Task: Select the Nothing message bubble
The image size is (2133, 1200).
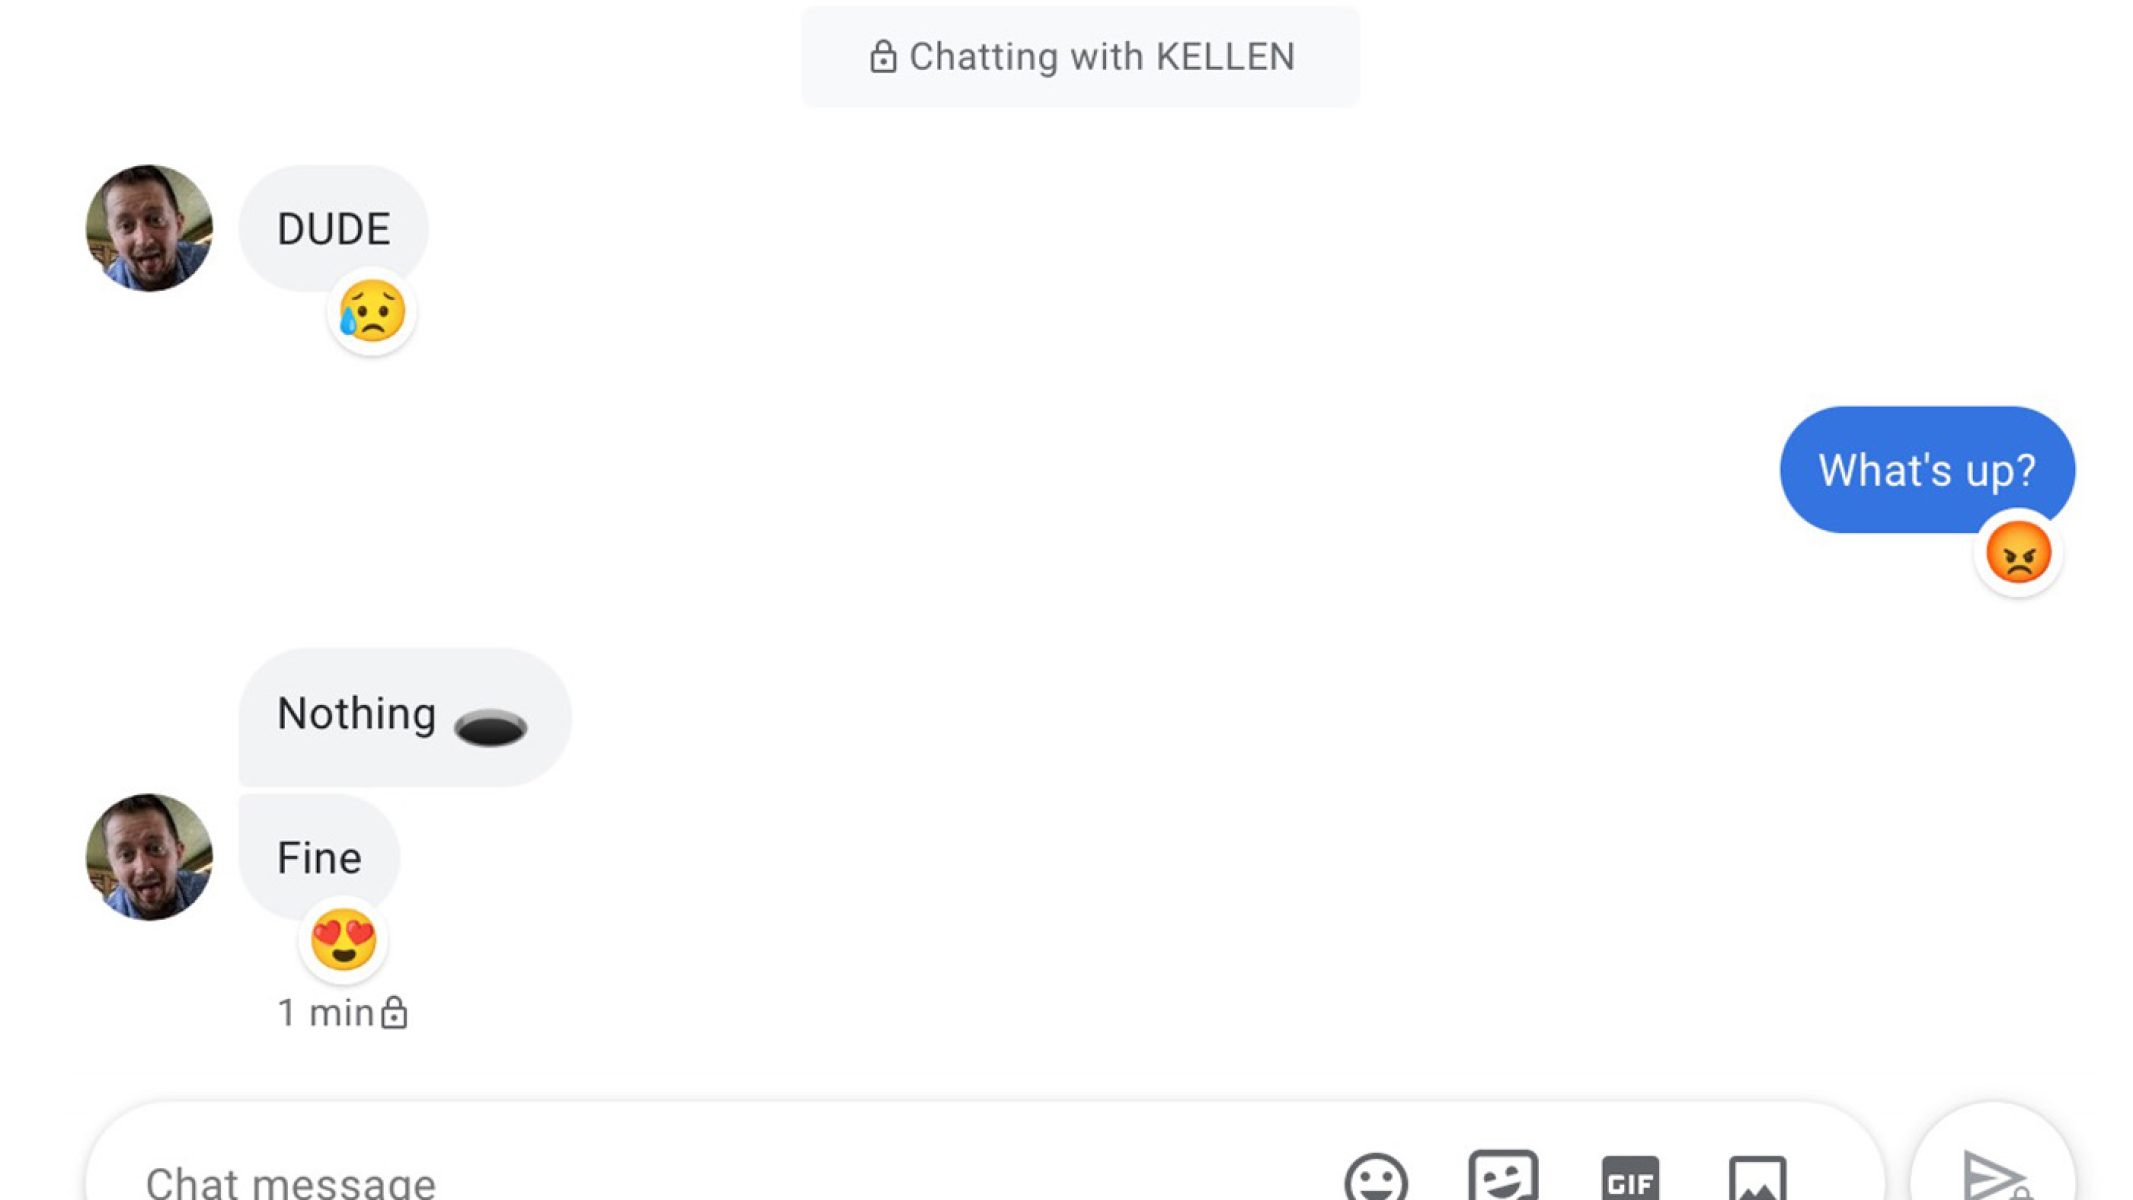Action: (404, 716)
